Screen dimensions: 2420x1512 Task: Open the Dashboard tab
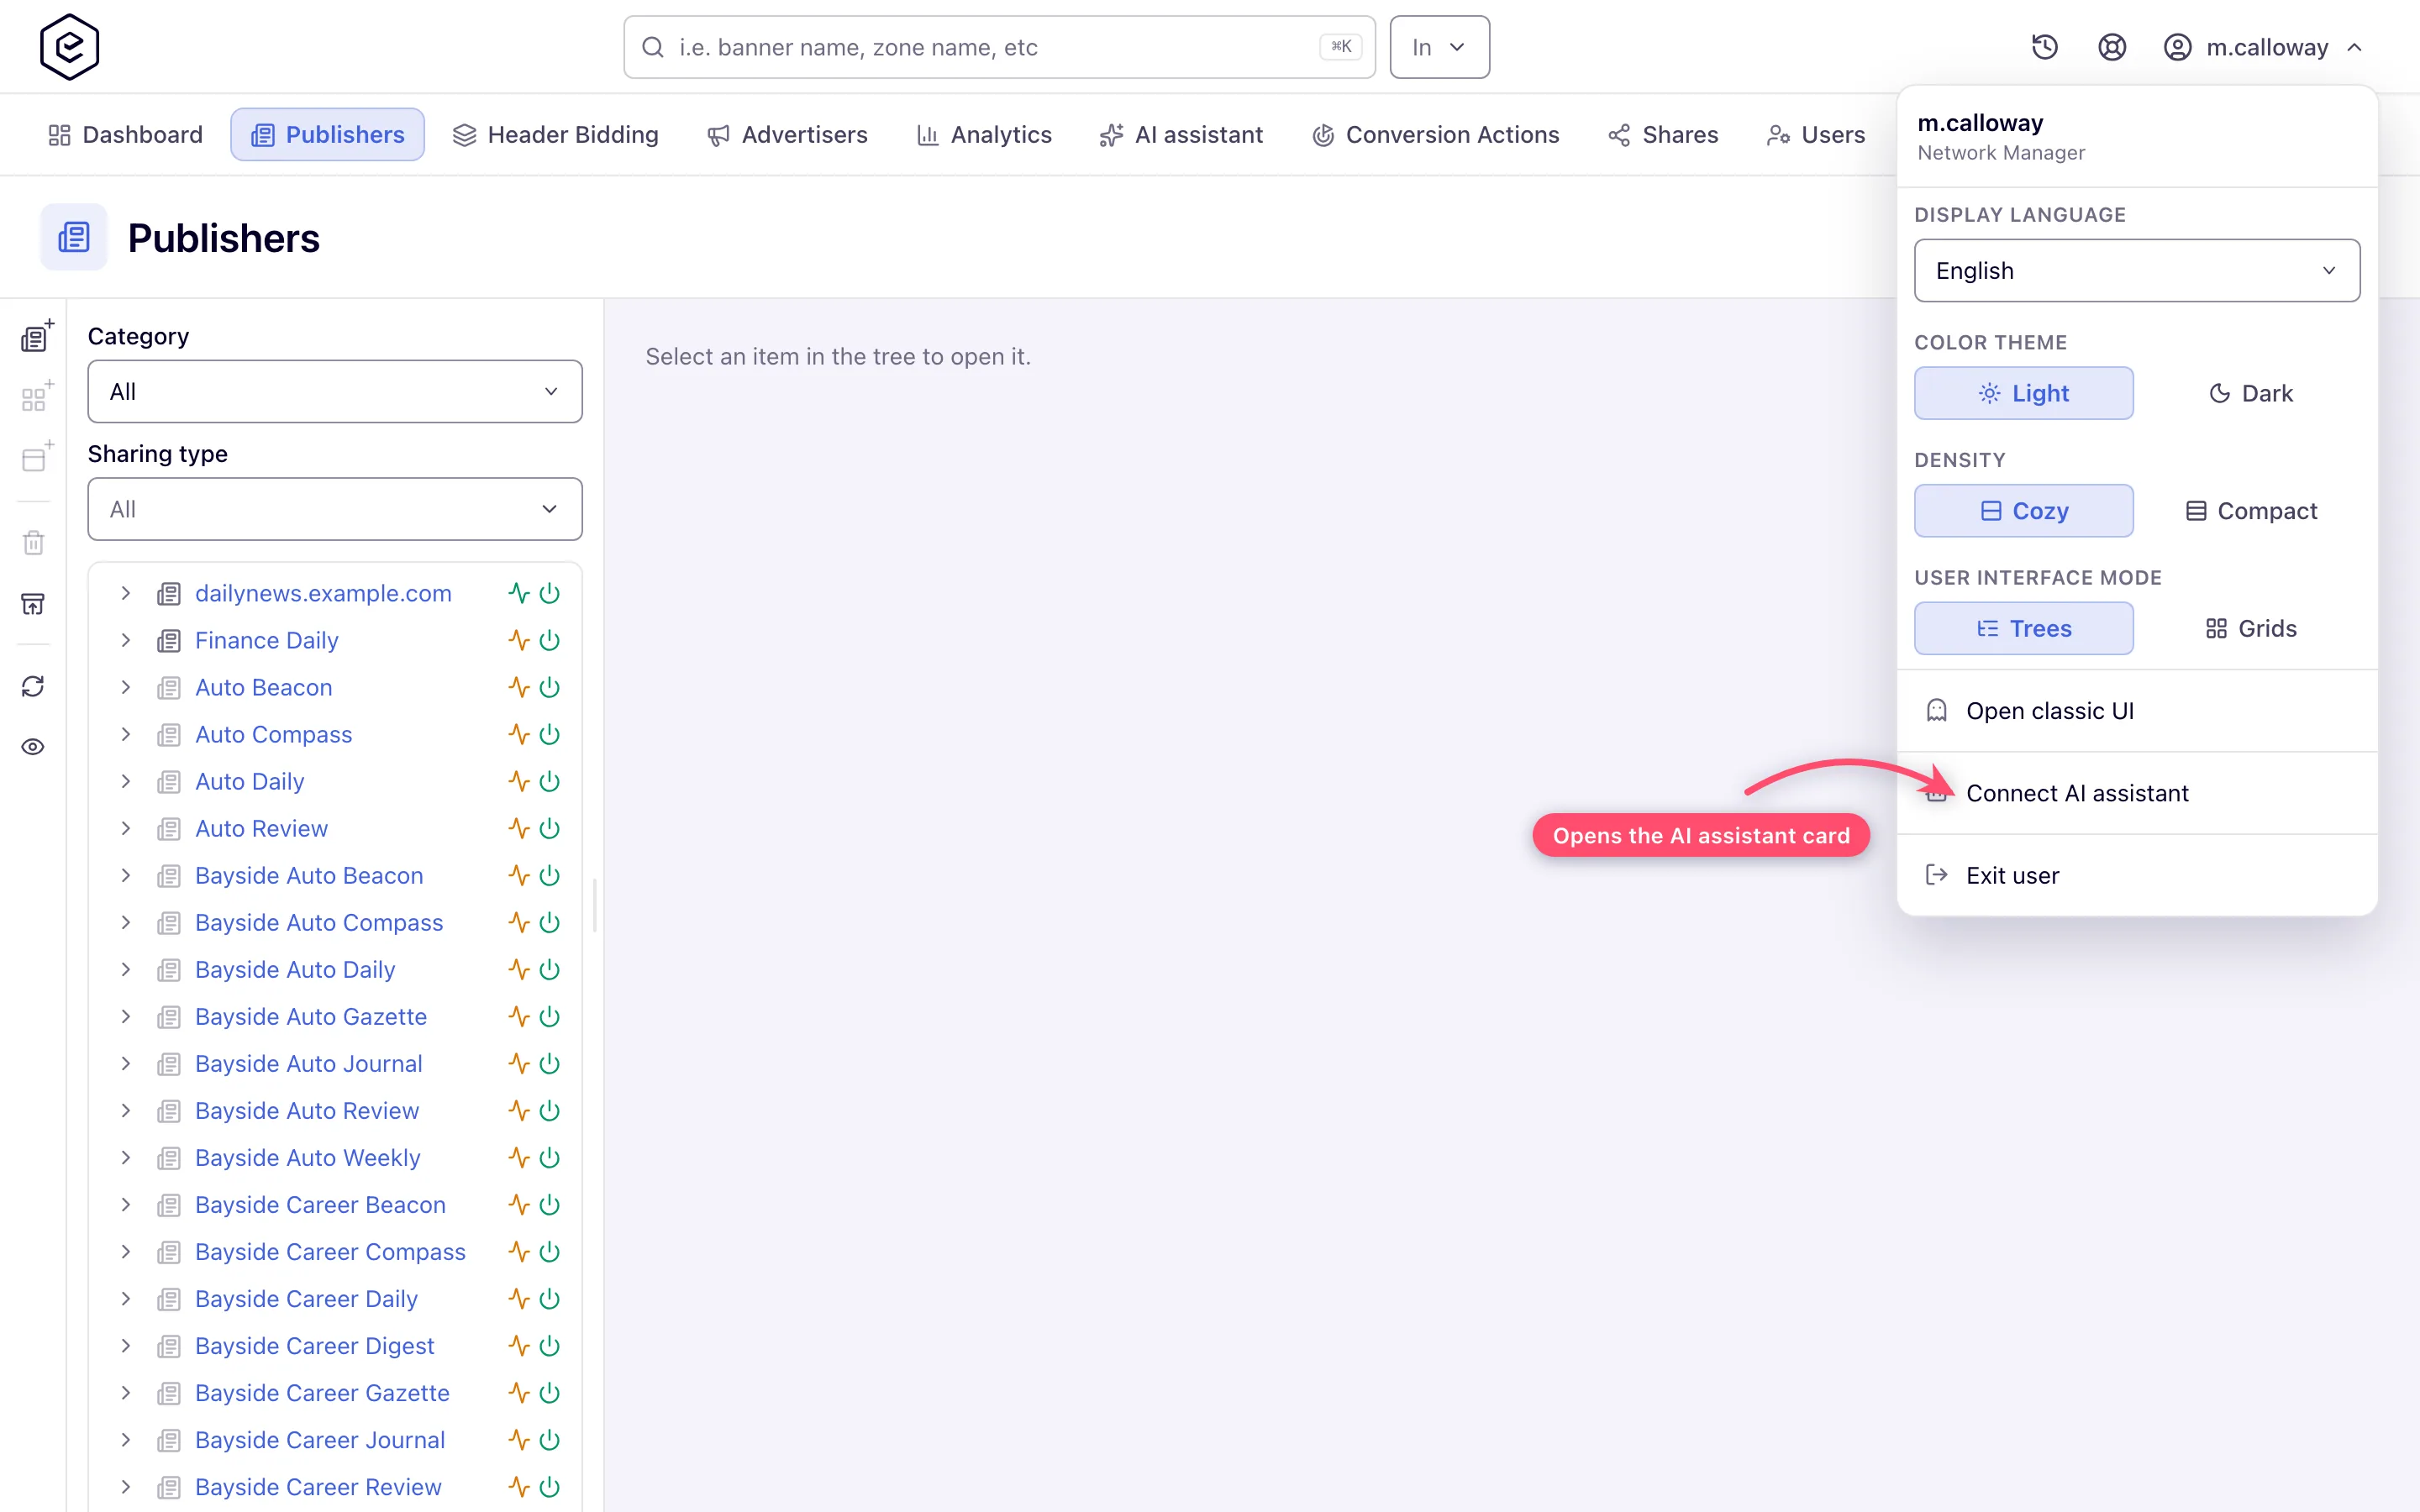coord(125,135)
